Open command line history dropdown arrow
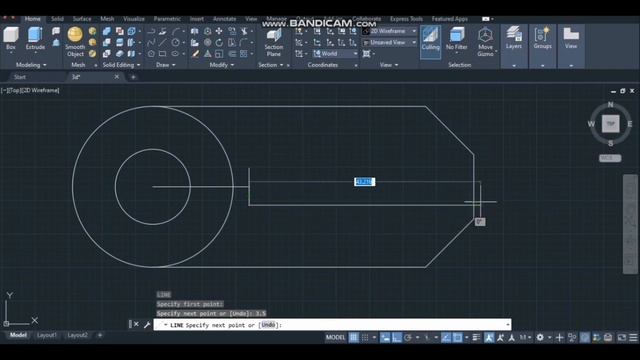Screen dimensions: 640x360 coord(507,325)
